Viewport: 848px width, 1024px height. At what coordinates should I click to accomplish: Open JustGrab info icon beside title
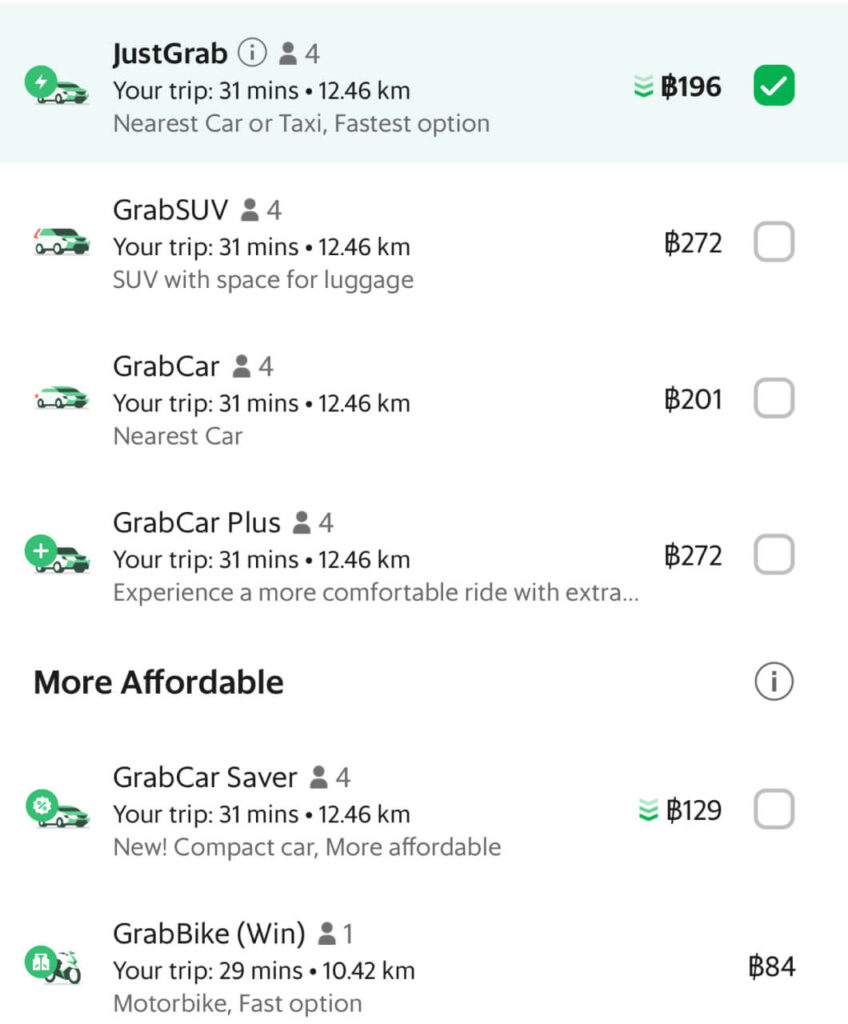pyautogui.click(x=252, y=52)
